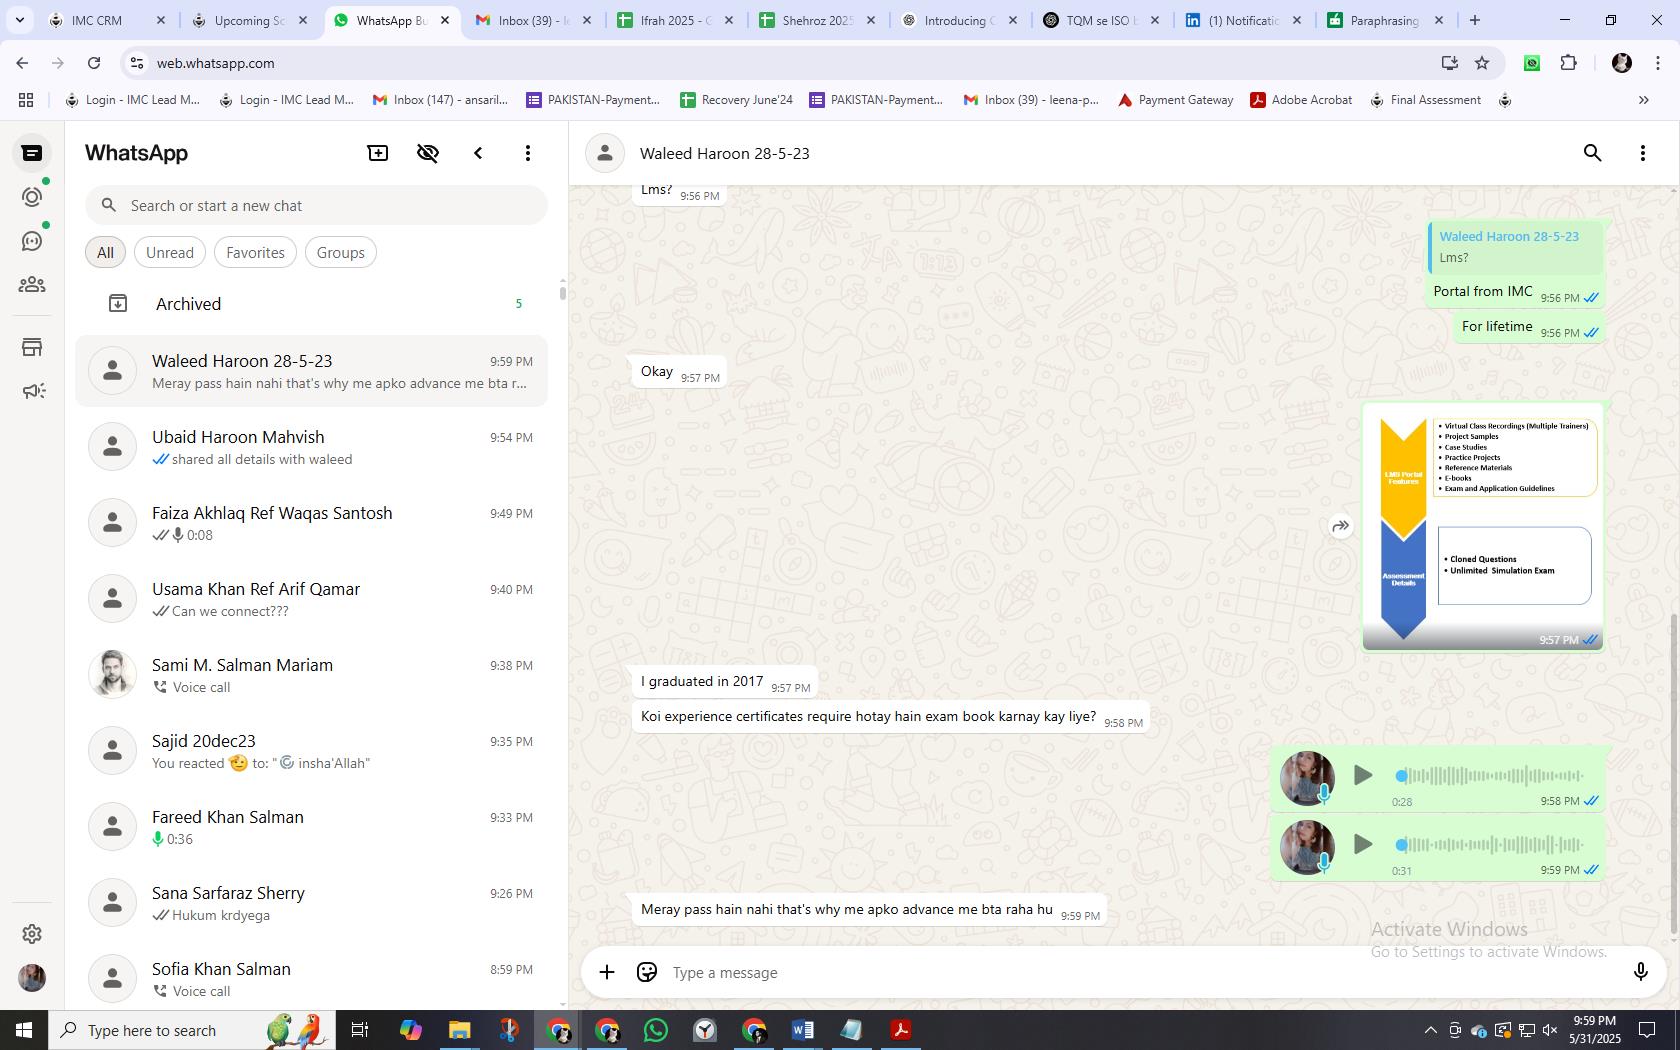Open the Chrome apps grid shortcut
This screenshot has width=1680, height=1050.
click(26, 100)
